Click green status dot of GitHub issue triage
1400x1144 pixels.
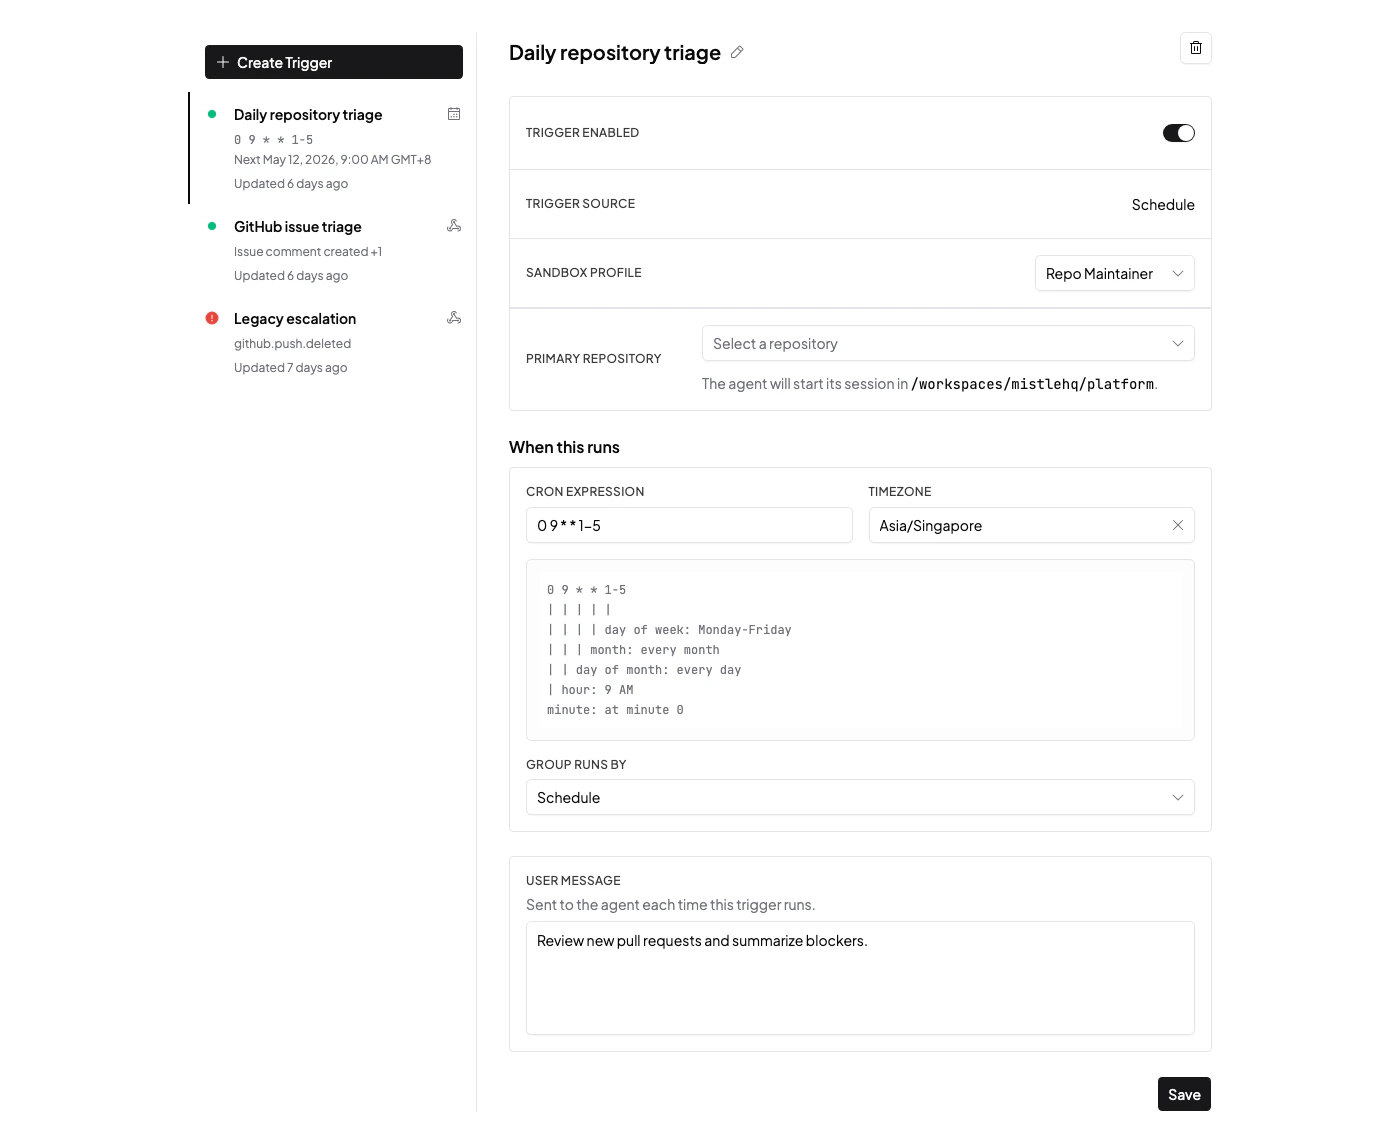[212, 226]
